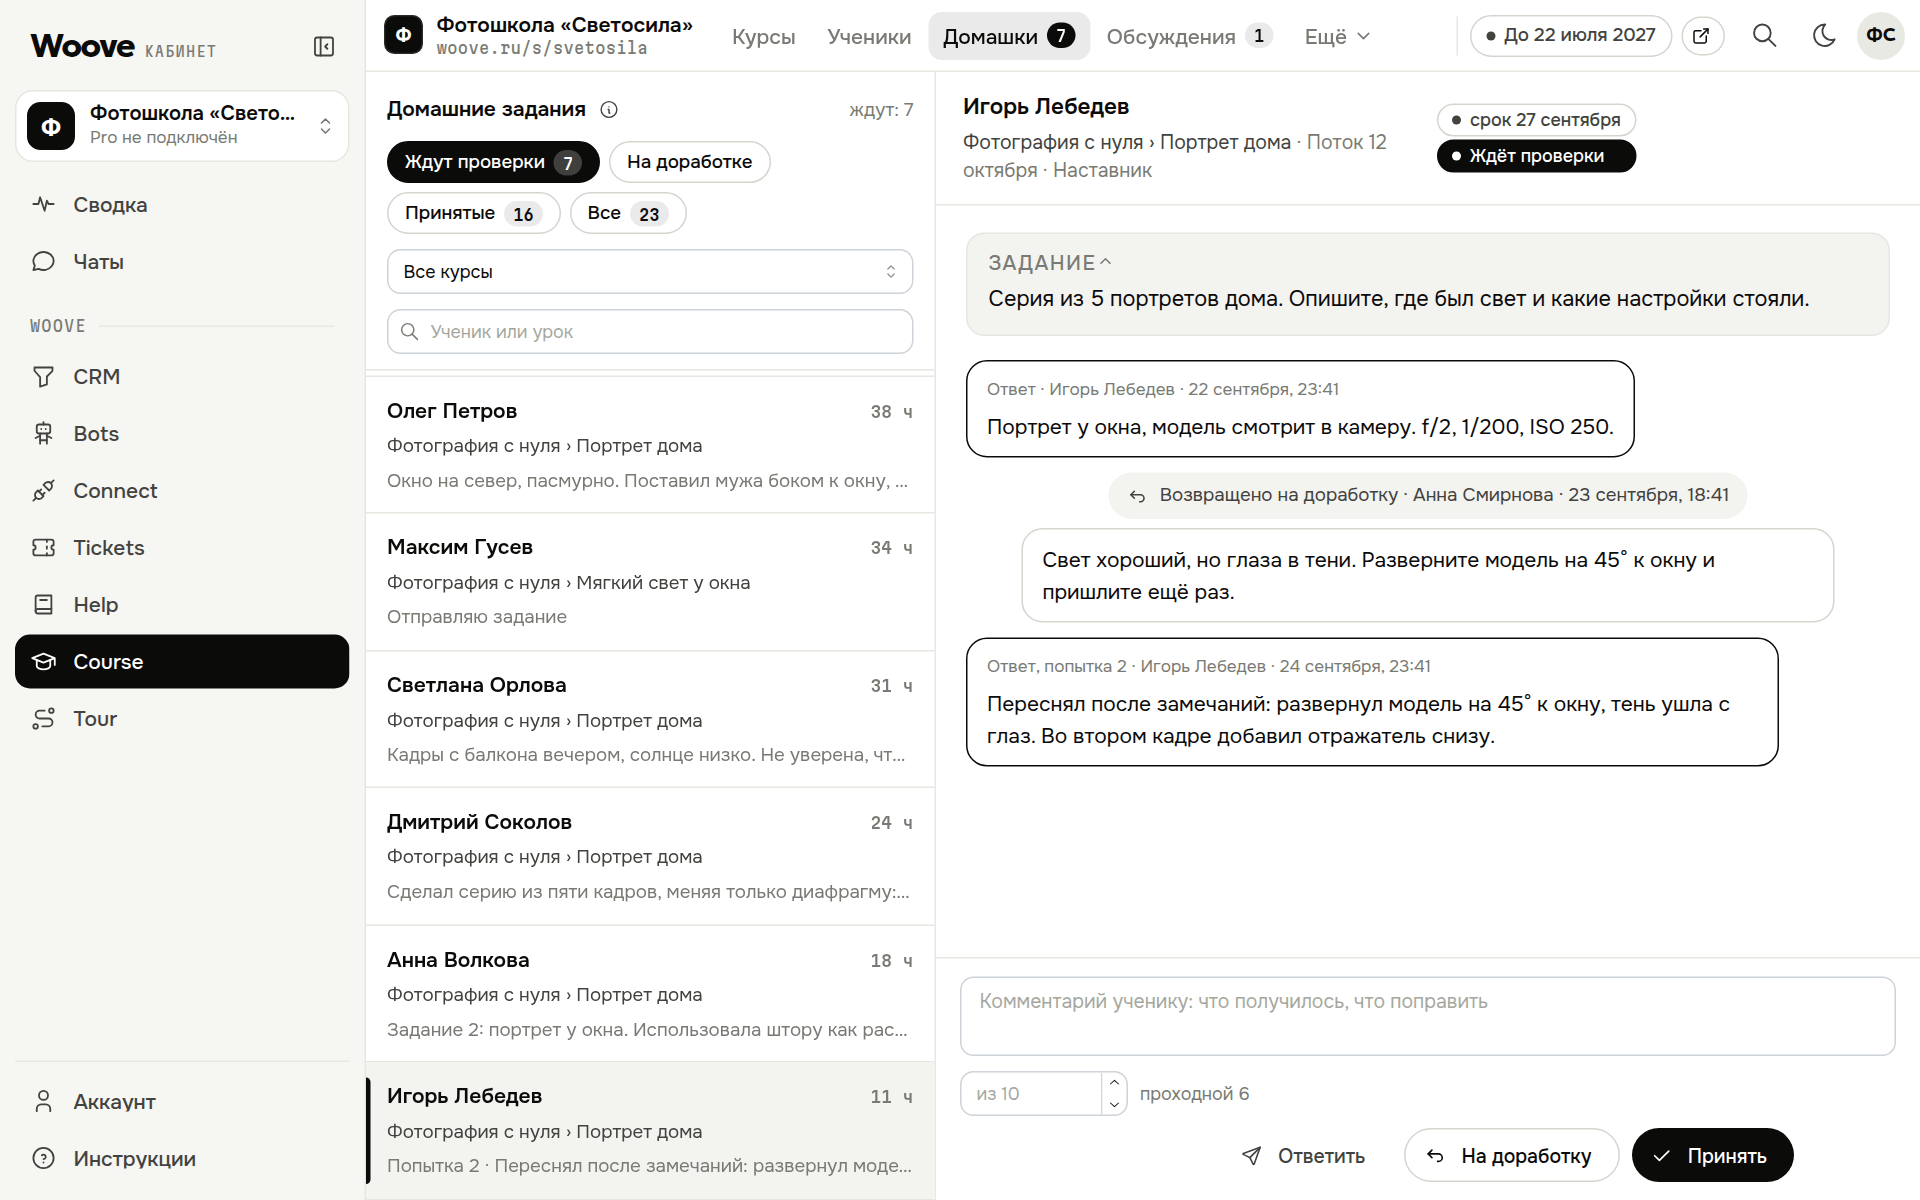
Task: Focus the Ученик или урок search field
Action: (650, 332)
